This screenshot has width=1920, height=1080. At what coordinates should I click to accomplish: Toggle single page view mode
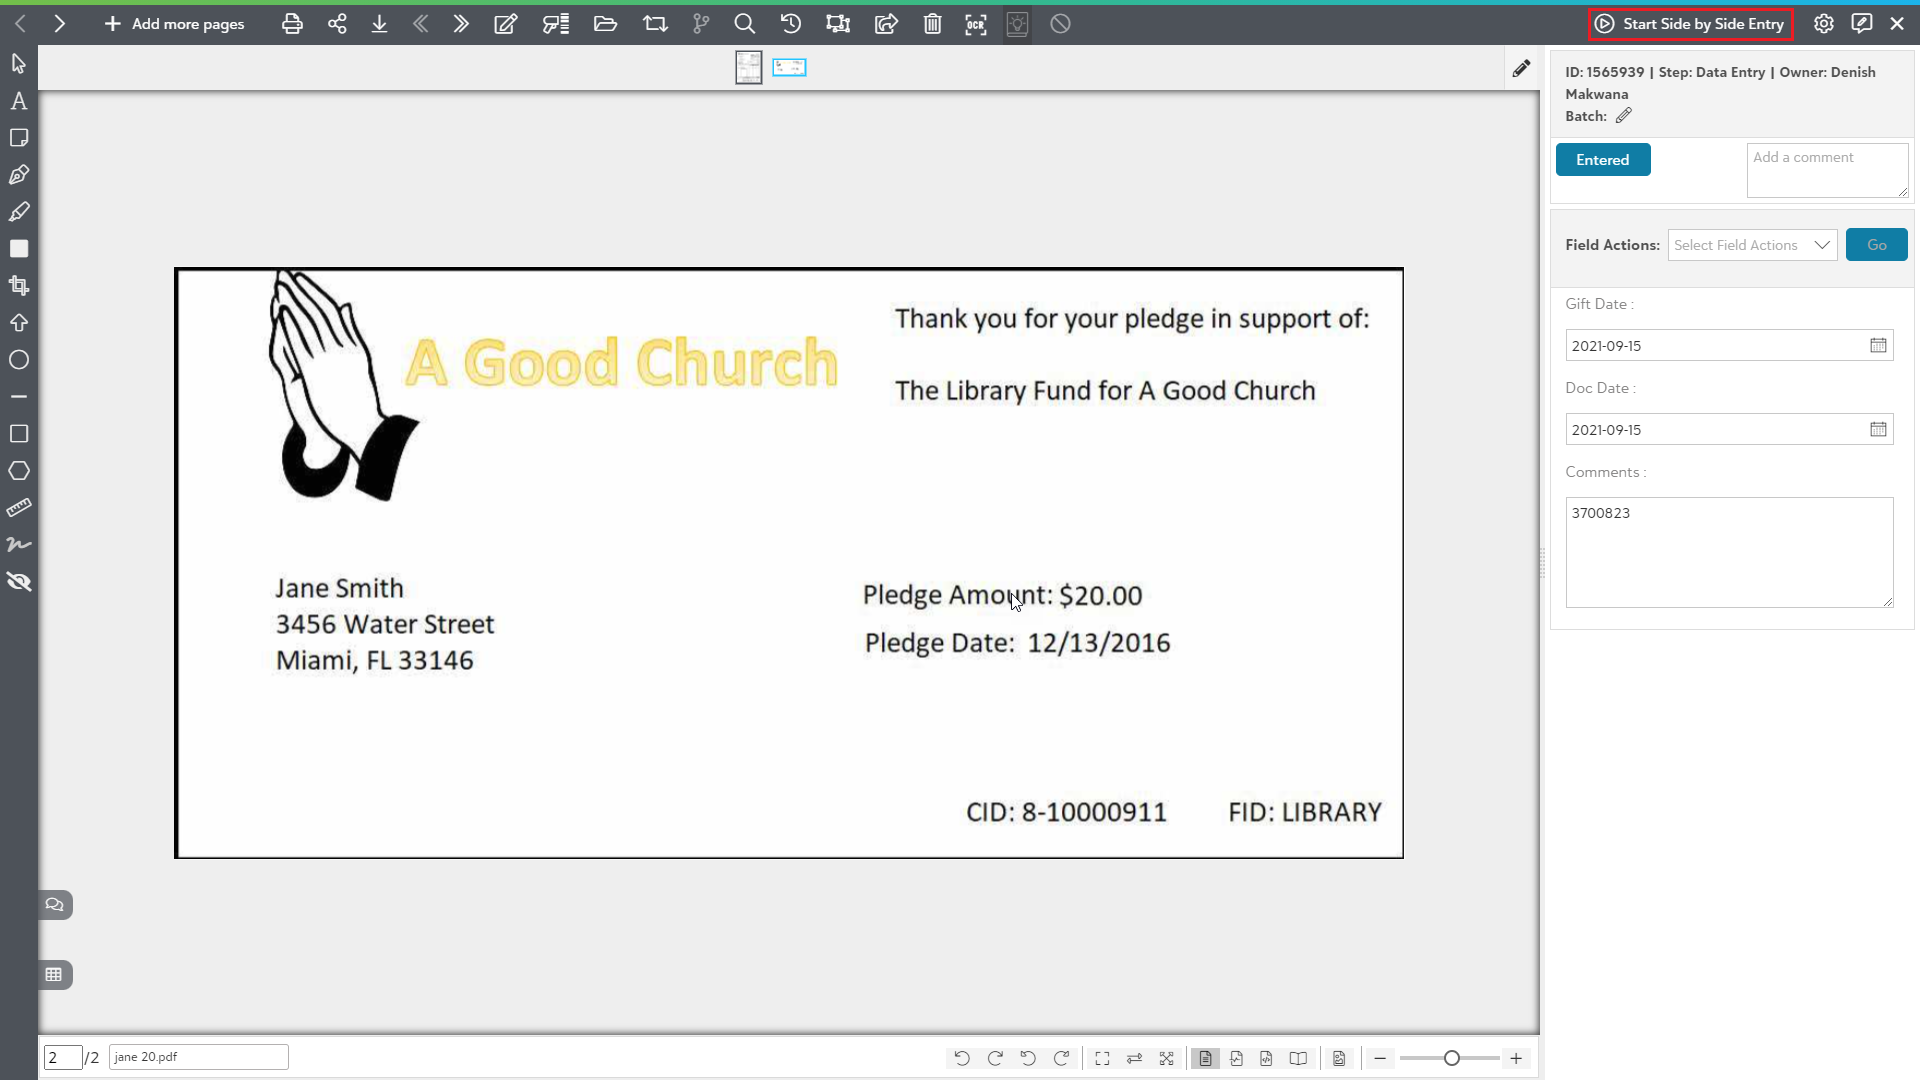click(1205, 1058)
